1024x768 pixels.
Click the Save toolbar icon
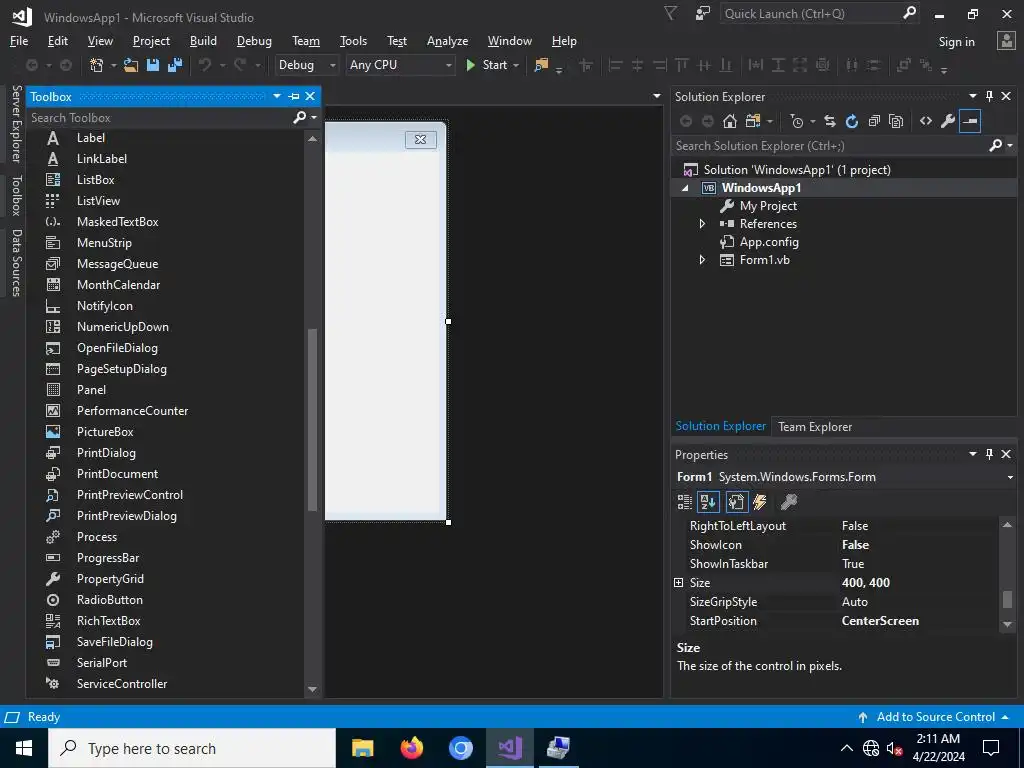click(153, 65)
